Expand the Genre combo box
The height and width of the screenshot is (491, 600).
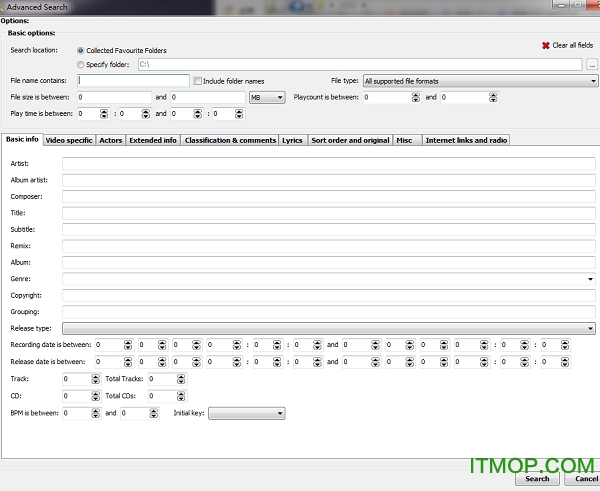click(590, 279)
